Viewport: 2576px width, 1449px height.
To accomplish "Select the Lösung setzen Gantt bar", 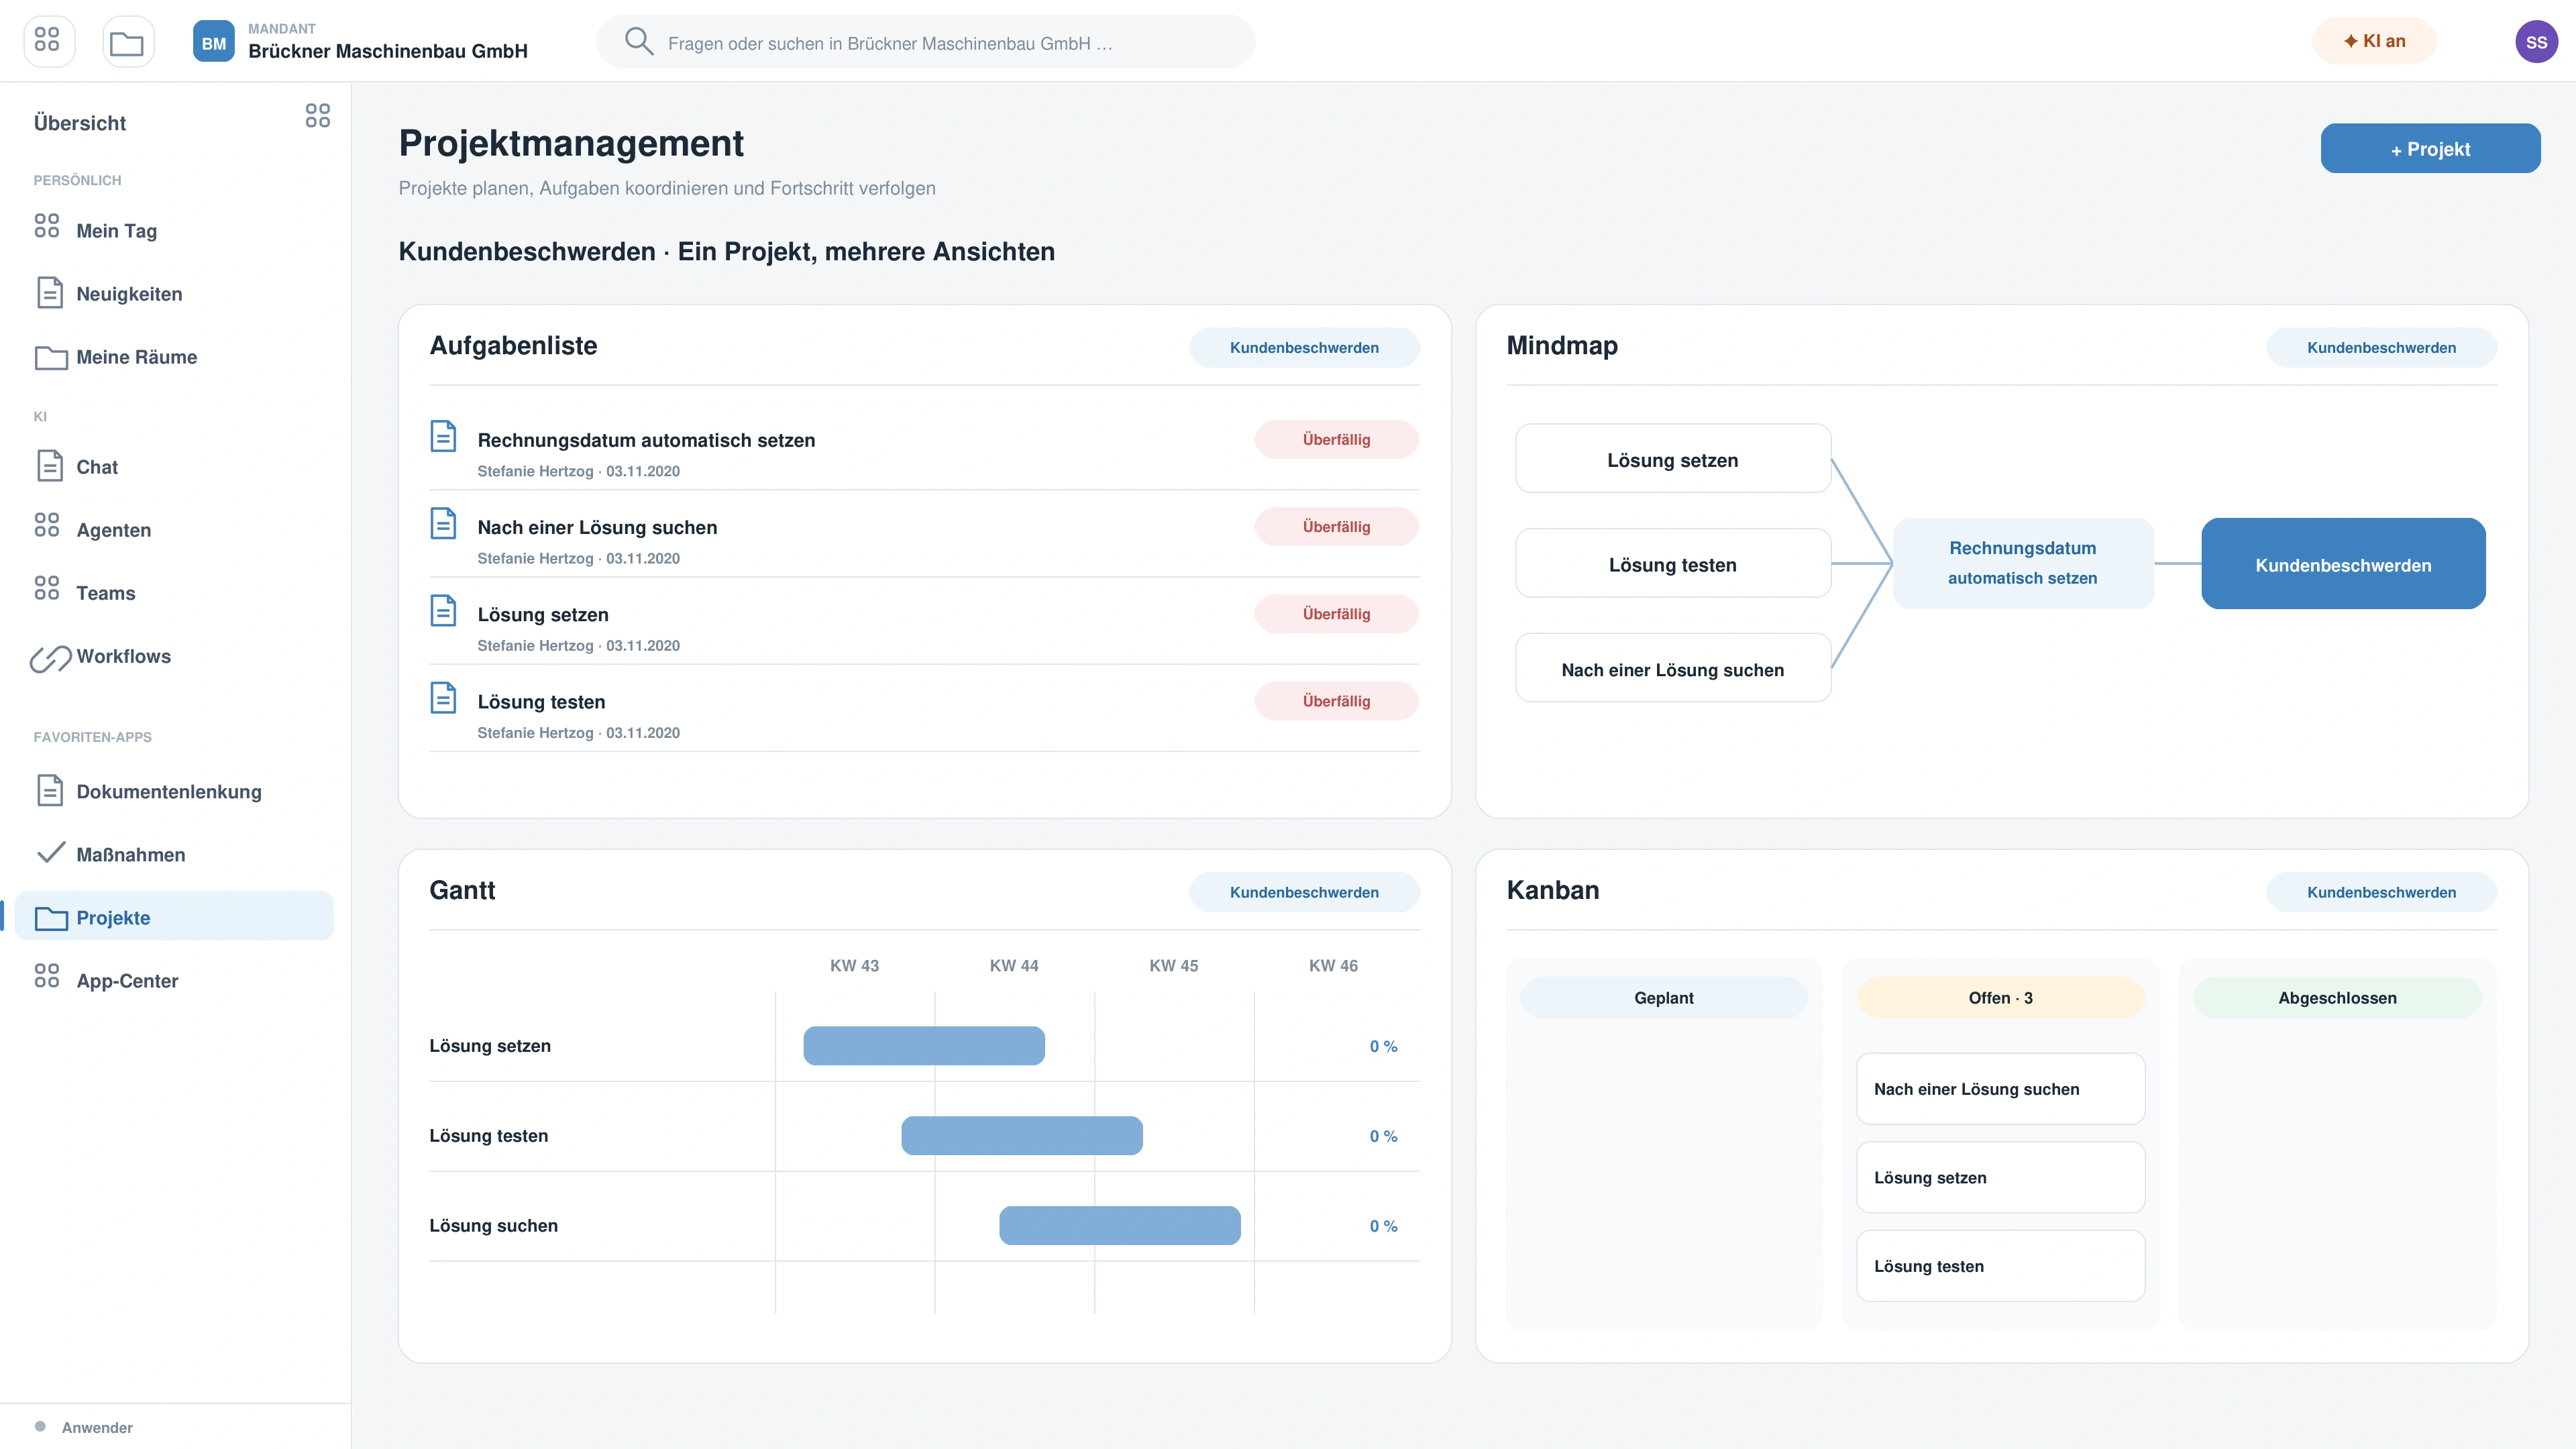I will 924,1045.
